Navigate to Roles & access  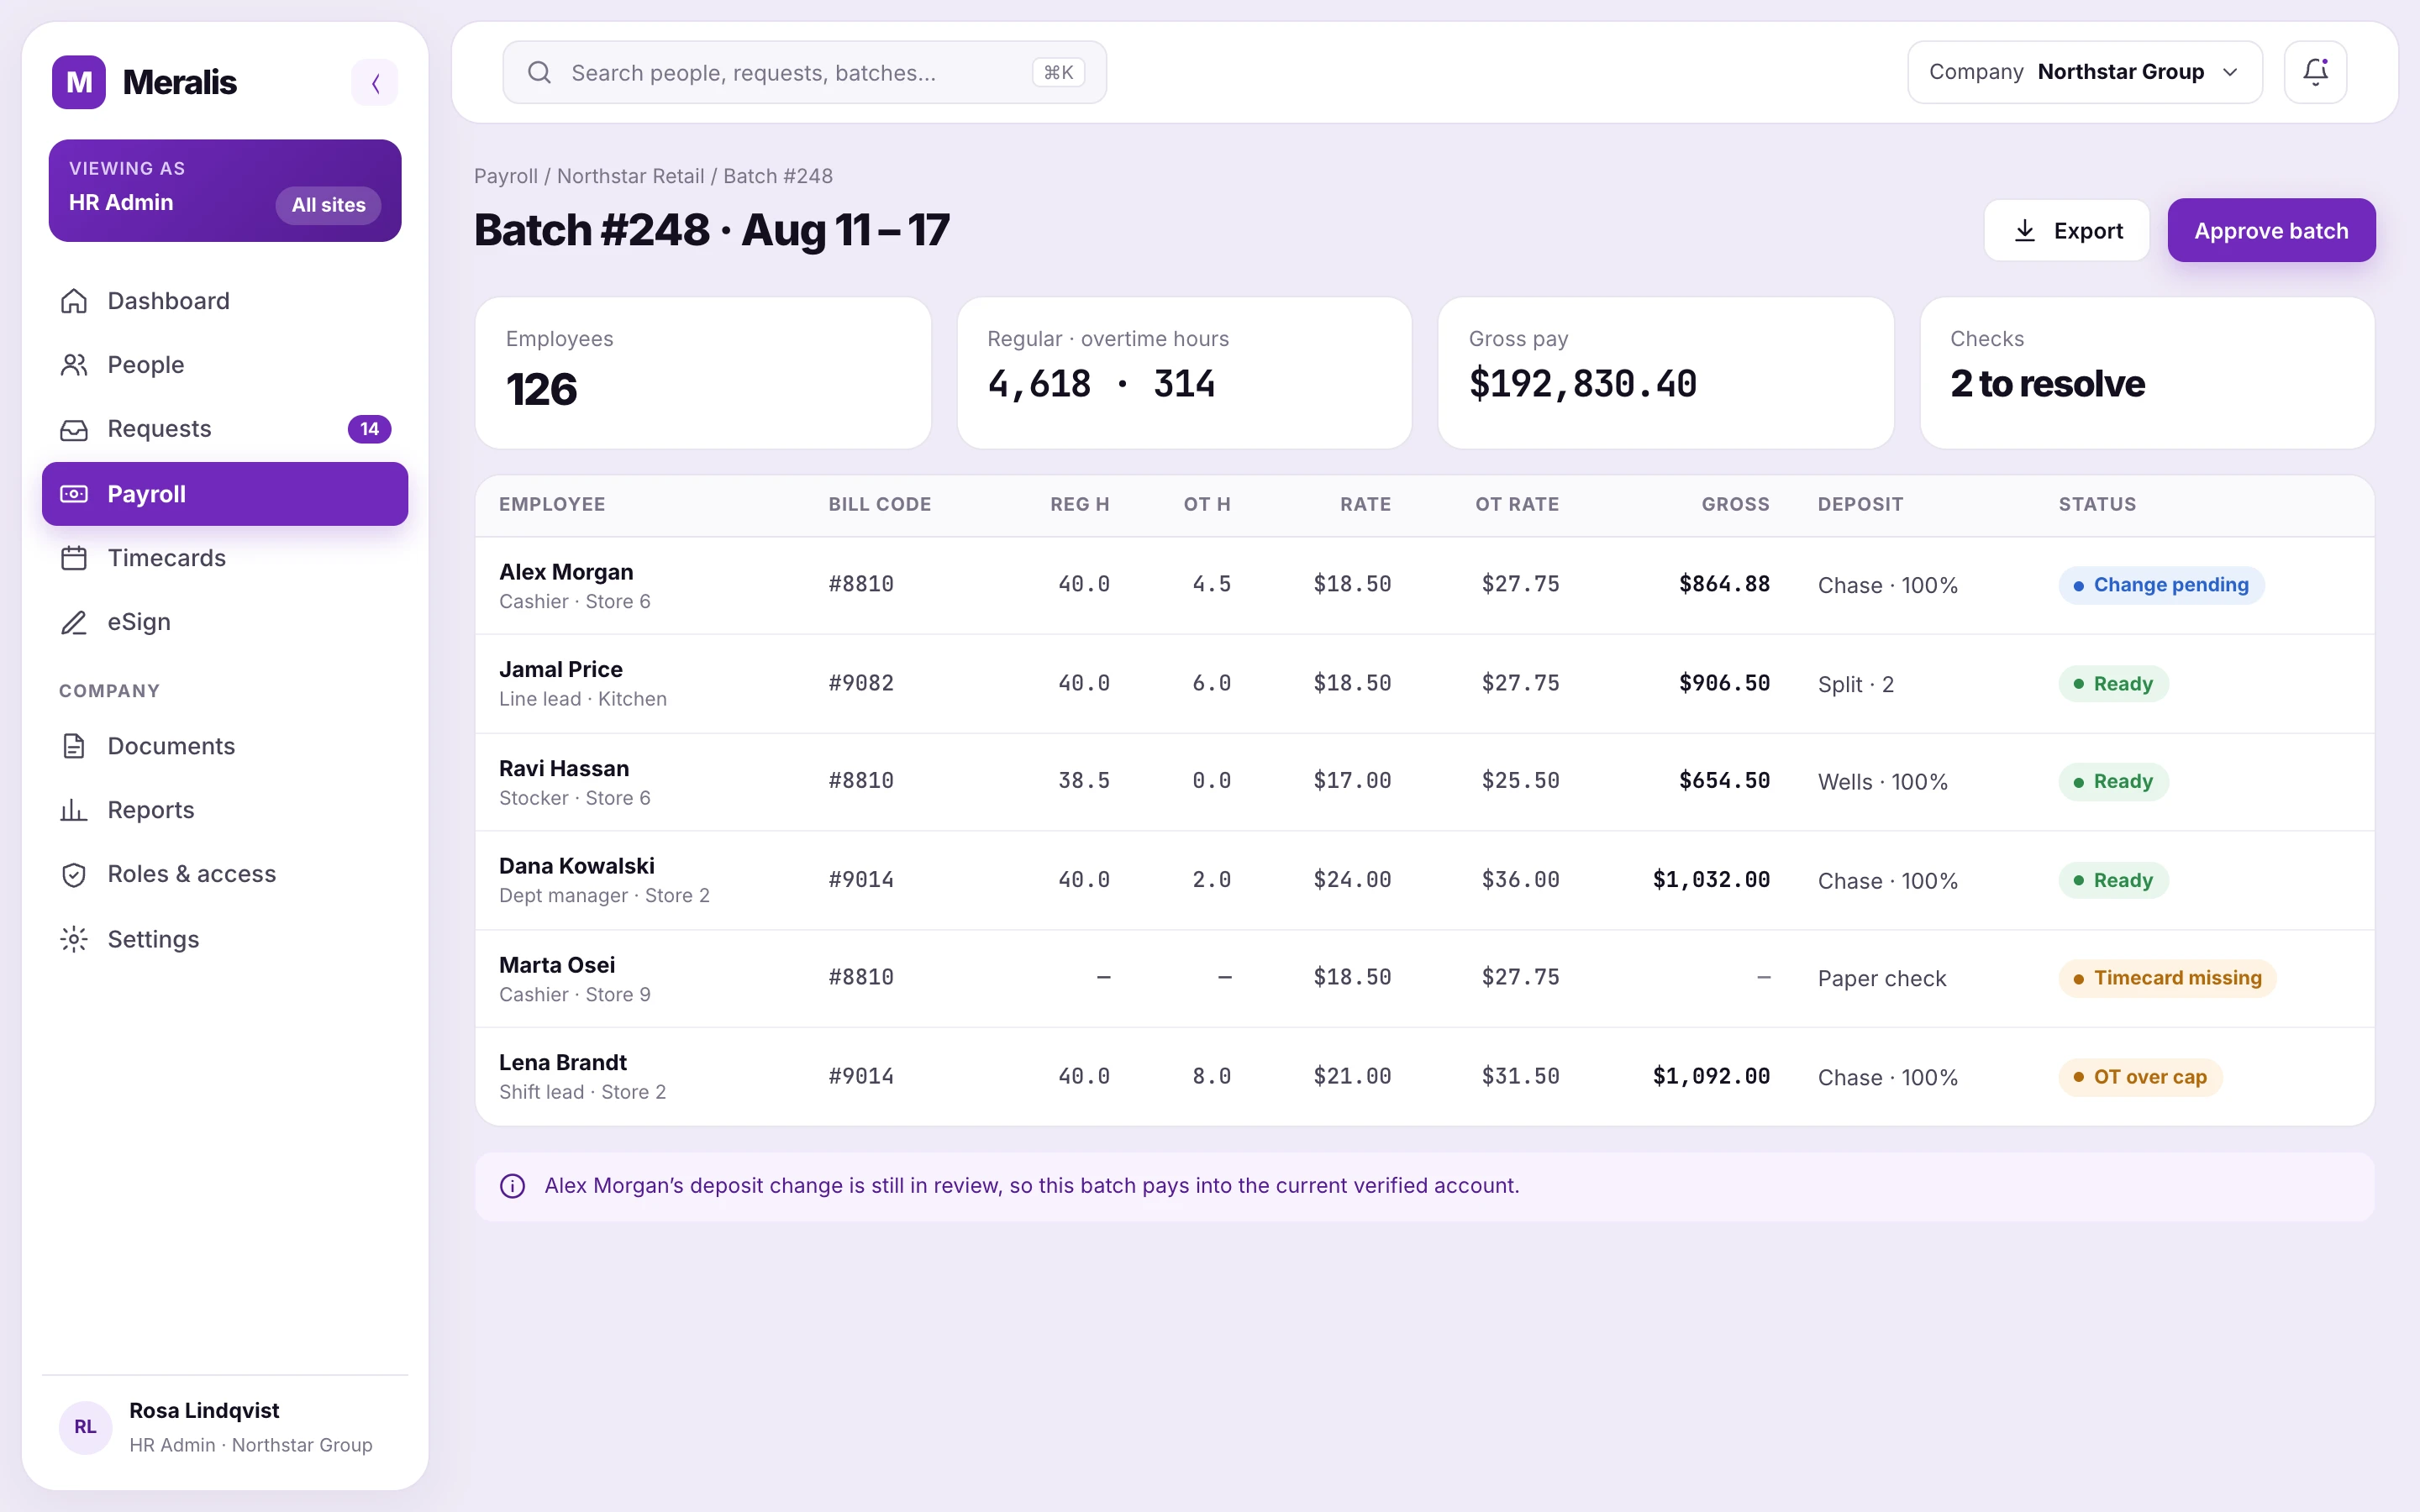(x=225, y=874)
